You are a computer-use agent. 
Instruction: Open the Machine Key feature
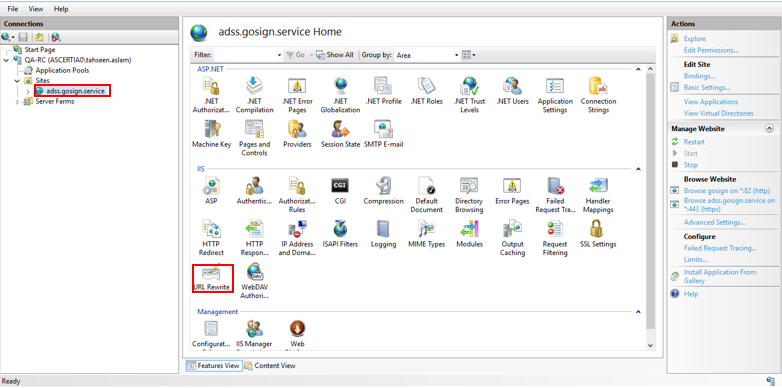click(x=211, y=134)
